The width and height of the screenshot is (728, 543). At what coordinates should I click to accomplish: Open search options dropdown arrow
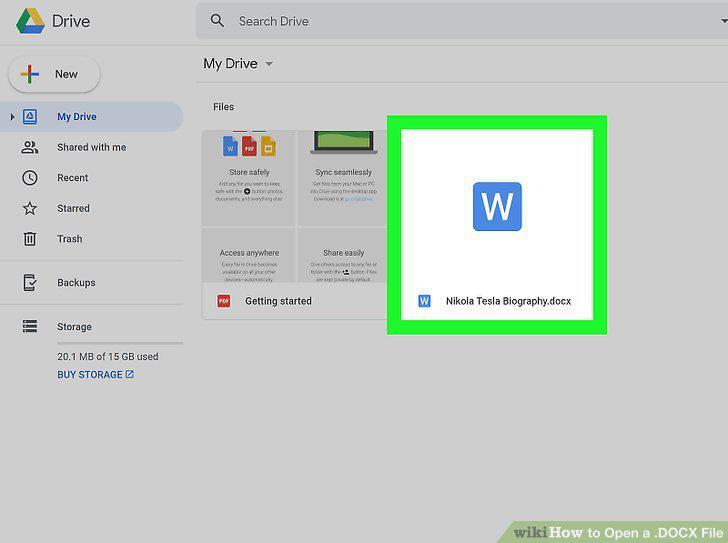tap(723, 21)
